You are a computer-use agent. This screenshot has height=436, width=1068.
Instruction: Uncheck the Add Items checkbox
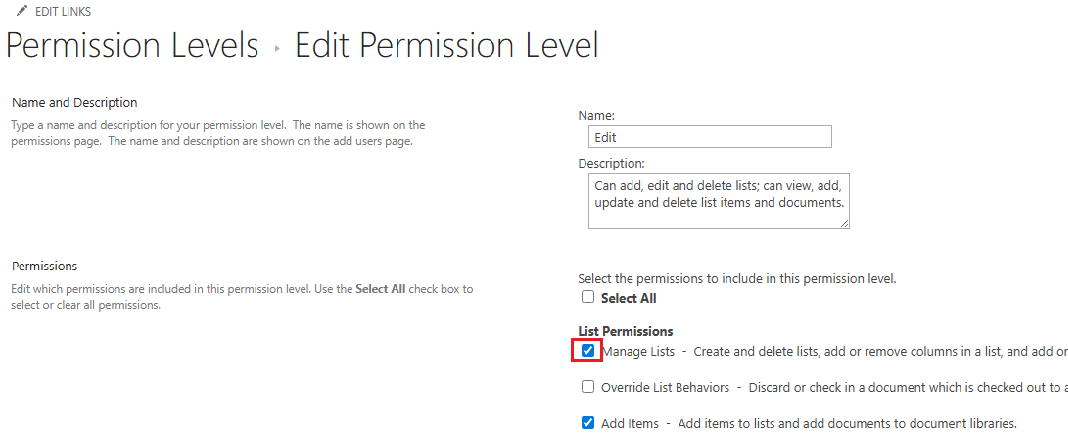[588, 422]
